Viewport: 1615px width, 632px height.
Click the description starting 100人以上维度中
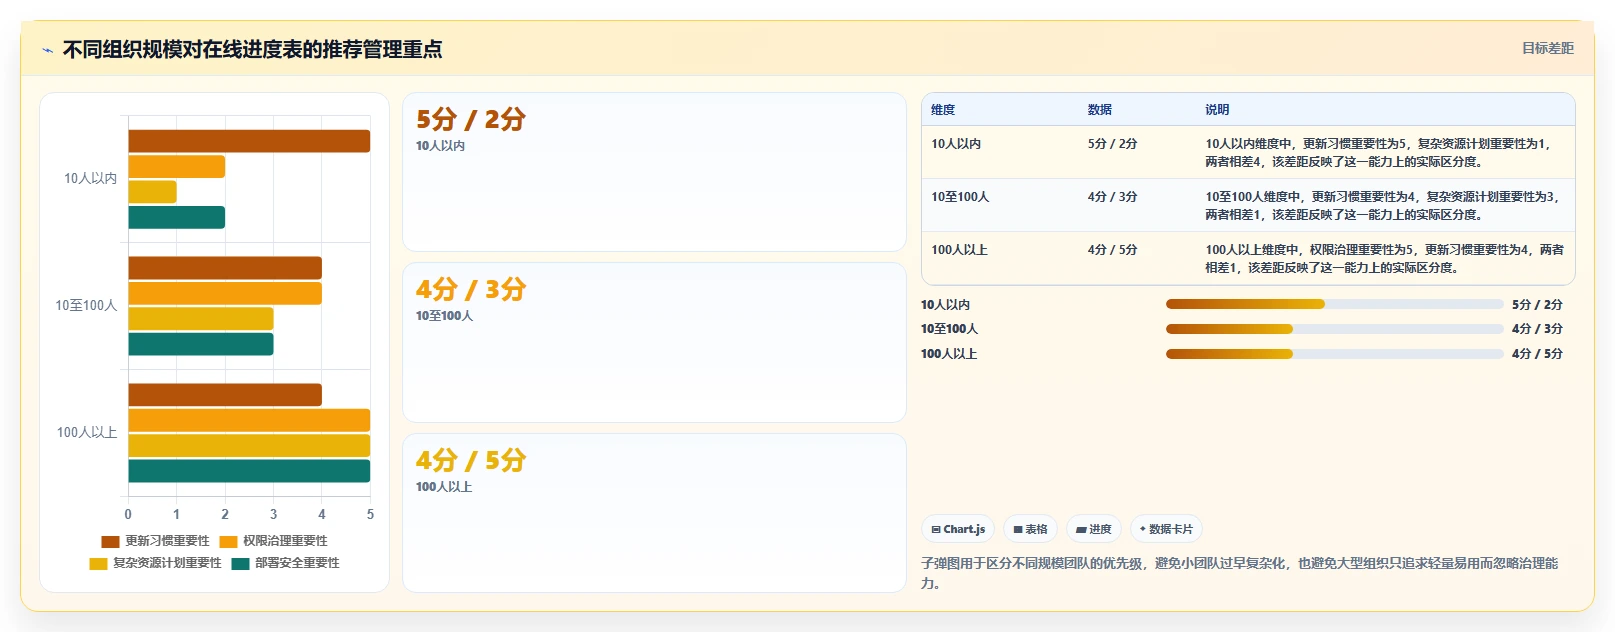(x=1385, y=258)
